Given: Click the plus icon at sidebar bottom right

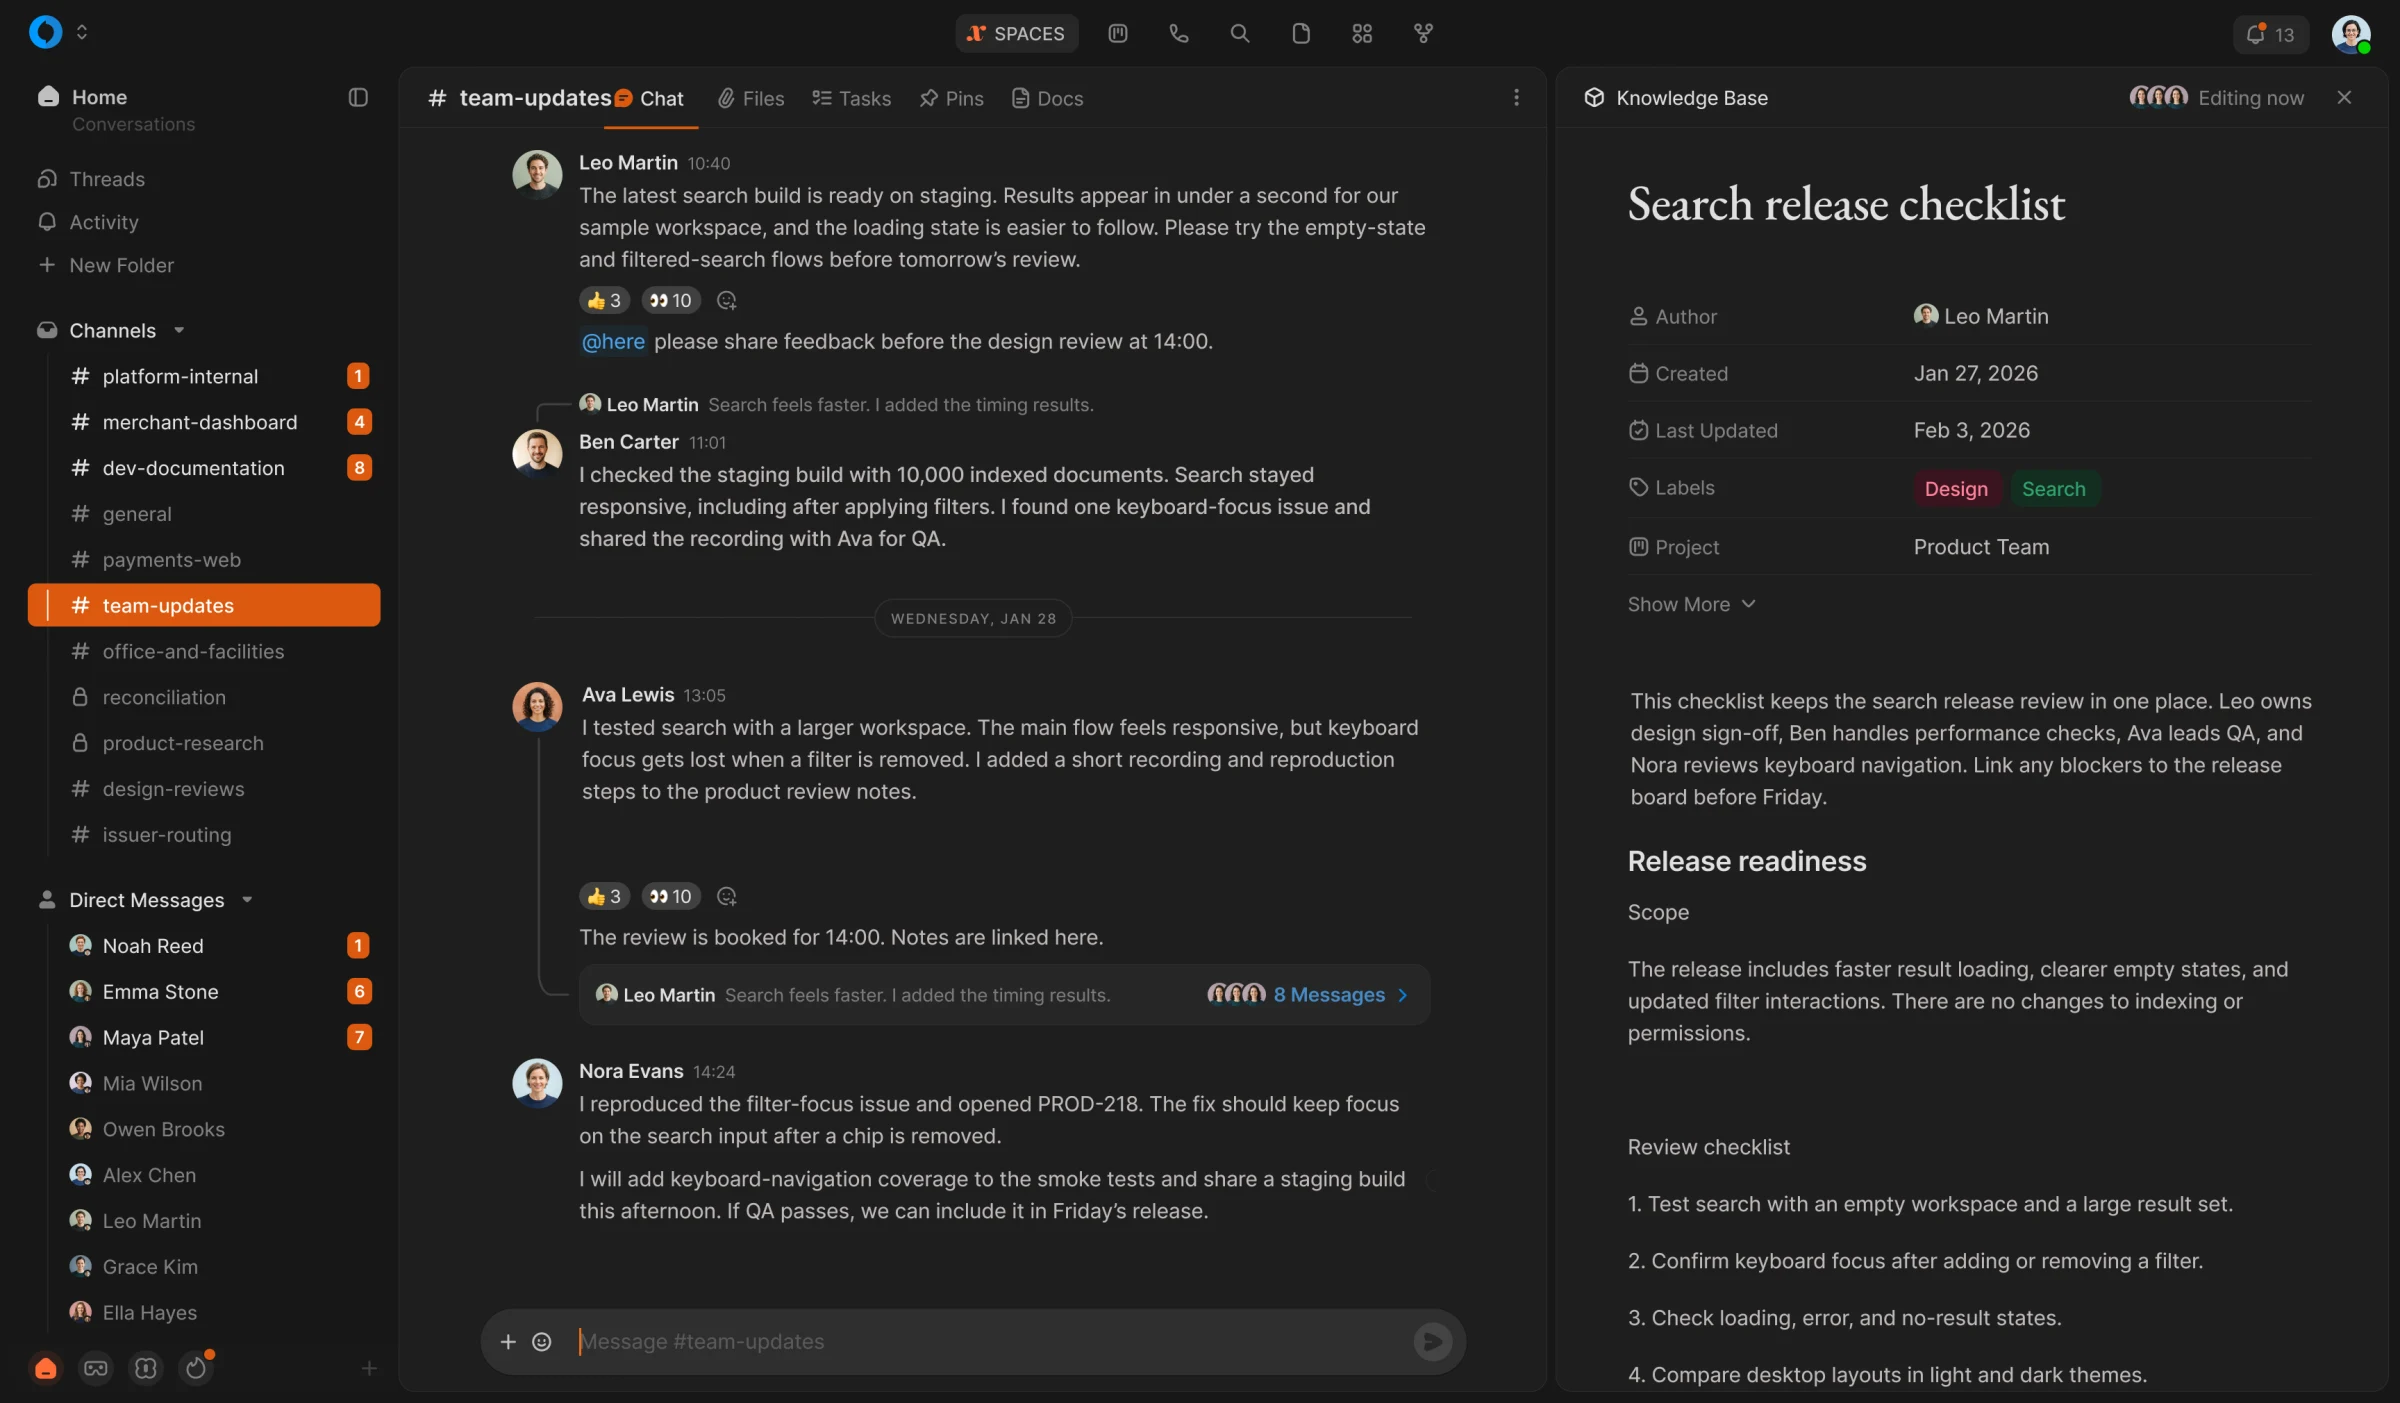Looking at the screenshot, I should [x=369, y=1368].
